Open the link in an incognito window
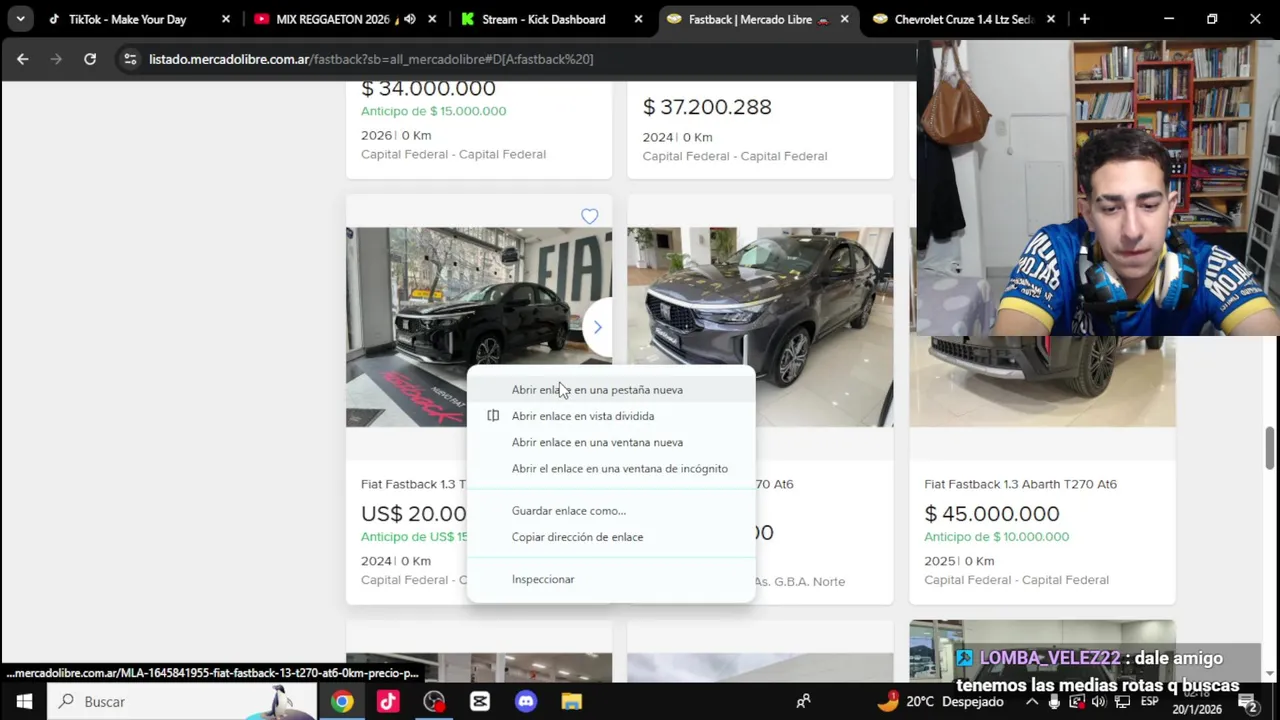The width and height of the screenshot is (1280, 720). [610, 468]
